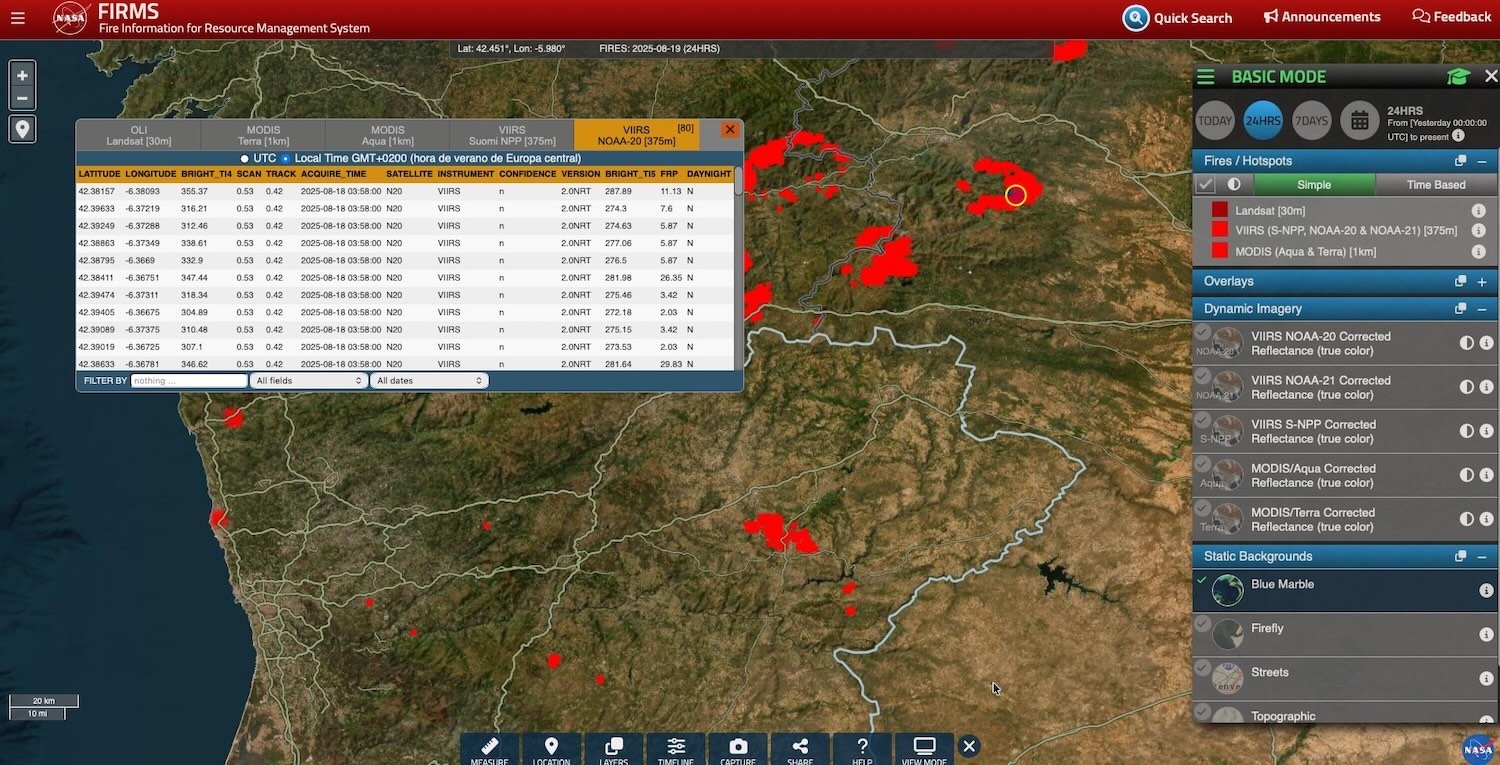
Task: Pop out the Overlays panel
Action: 1461,282
